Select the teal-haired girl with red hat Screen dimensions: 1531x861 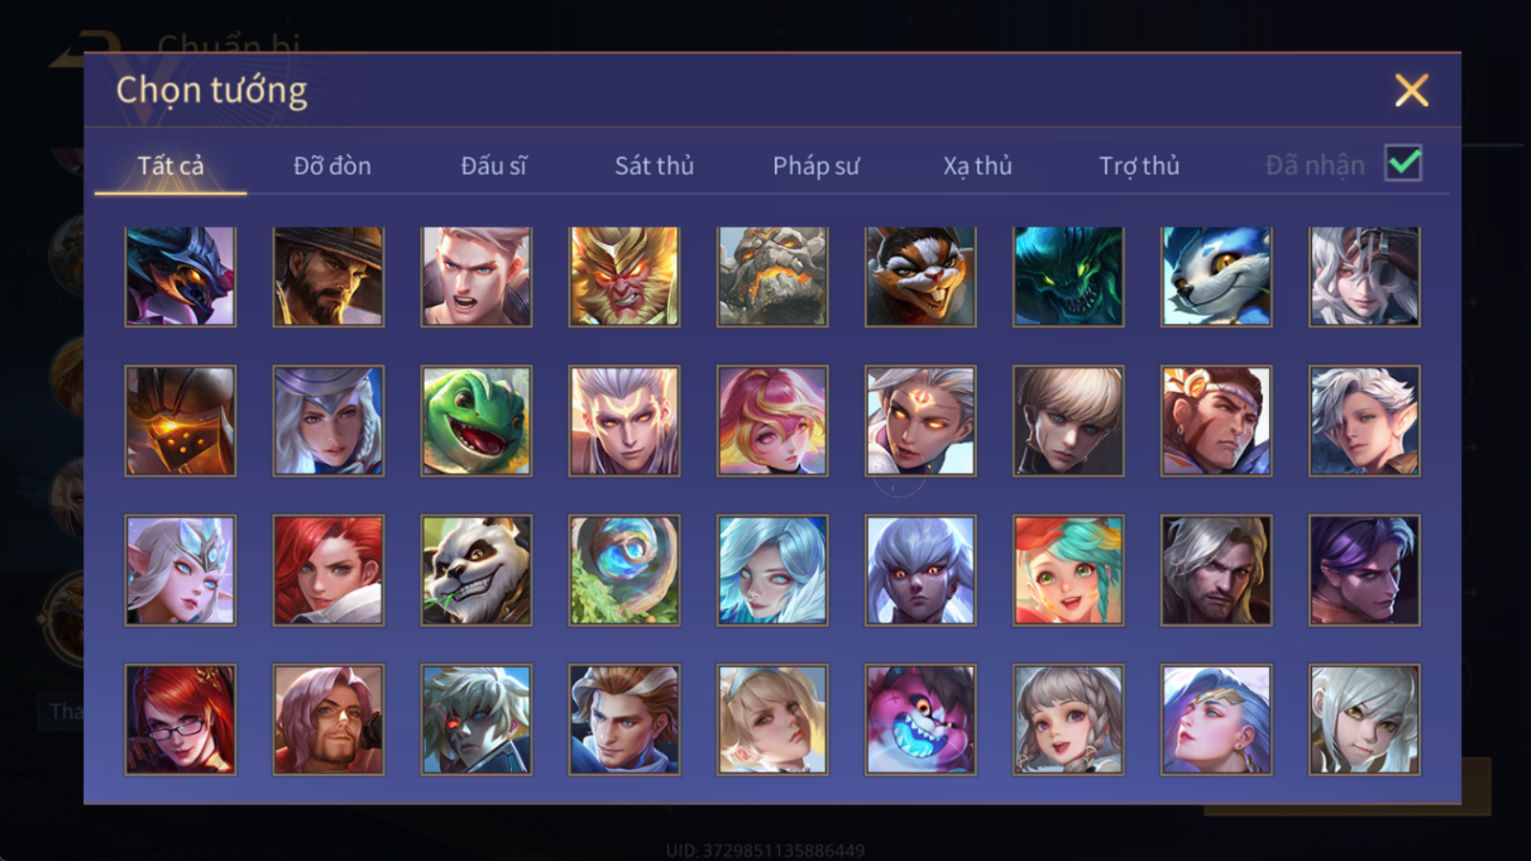(1068, 570)
